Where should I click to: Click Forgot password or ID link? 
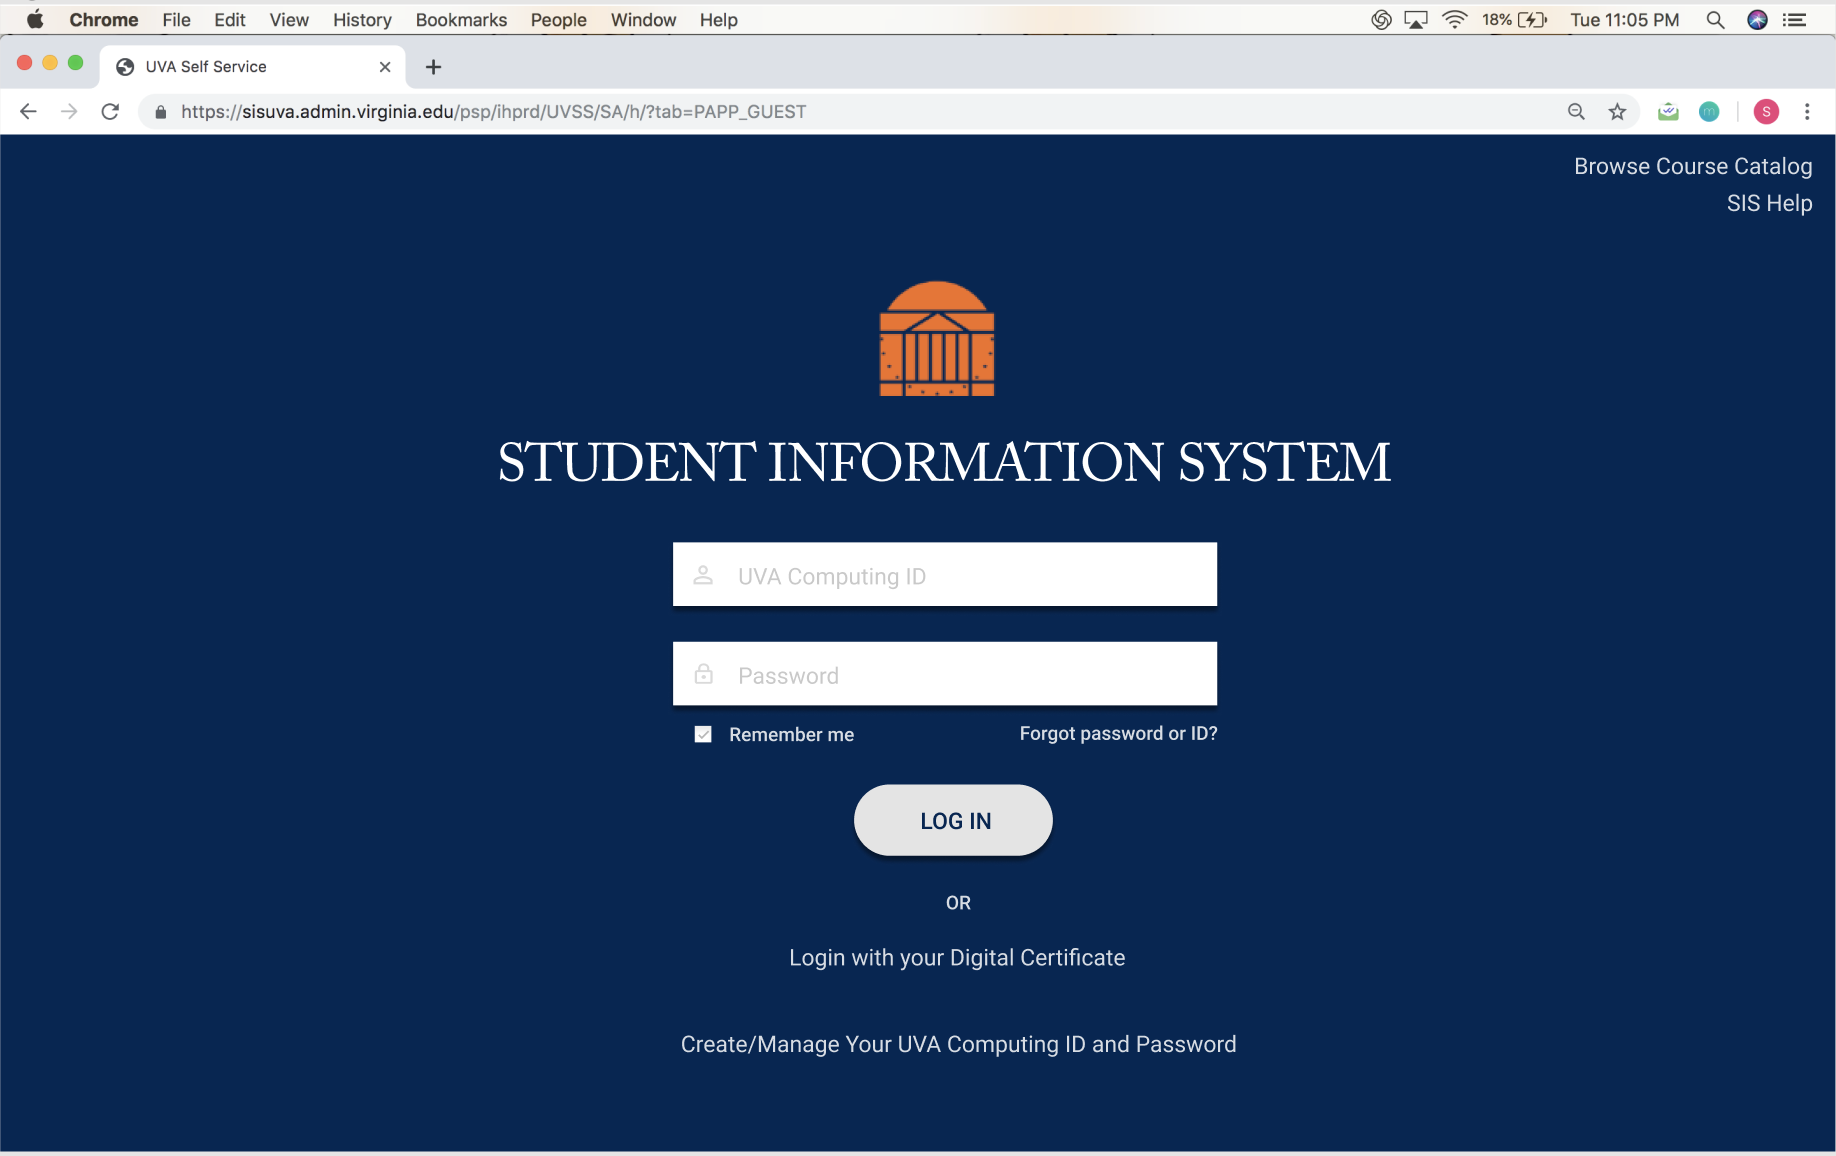(1118, 733)
